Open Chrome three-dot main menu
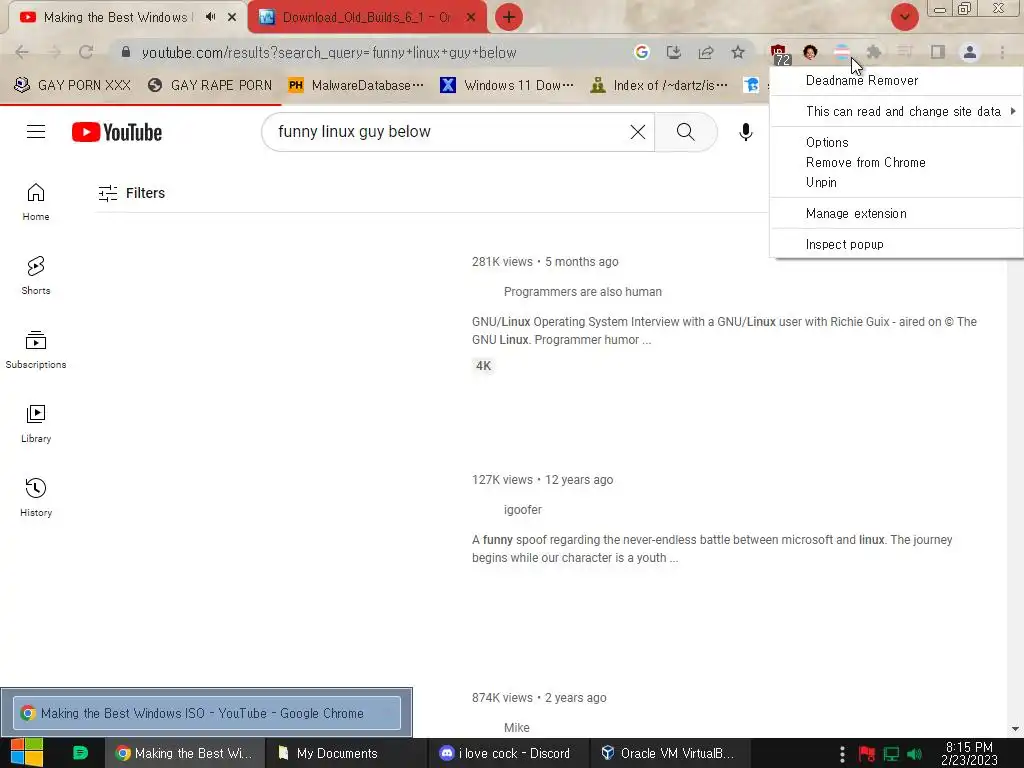Viewport: 1024px width, 768px height. 1002,52
